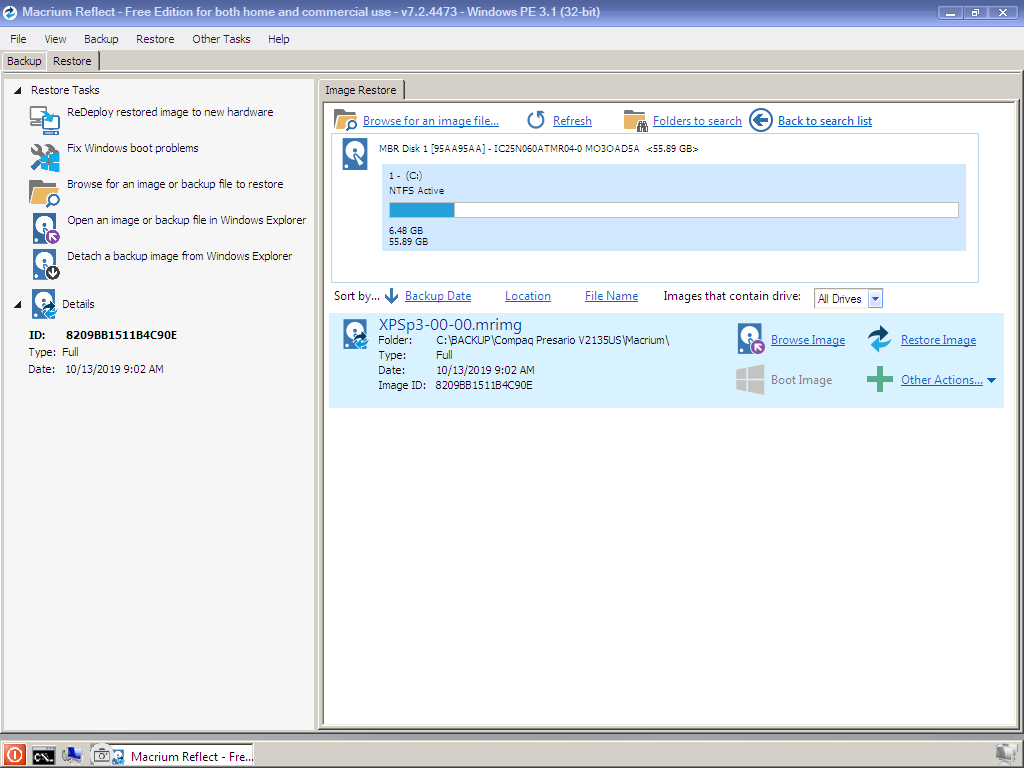Select the 1 - (C:) NTFS Active partition label
The image size is (1024, 768).
pyautogui.click(x=416, y=183)
